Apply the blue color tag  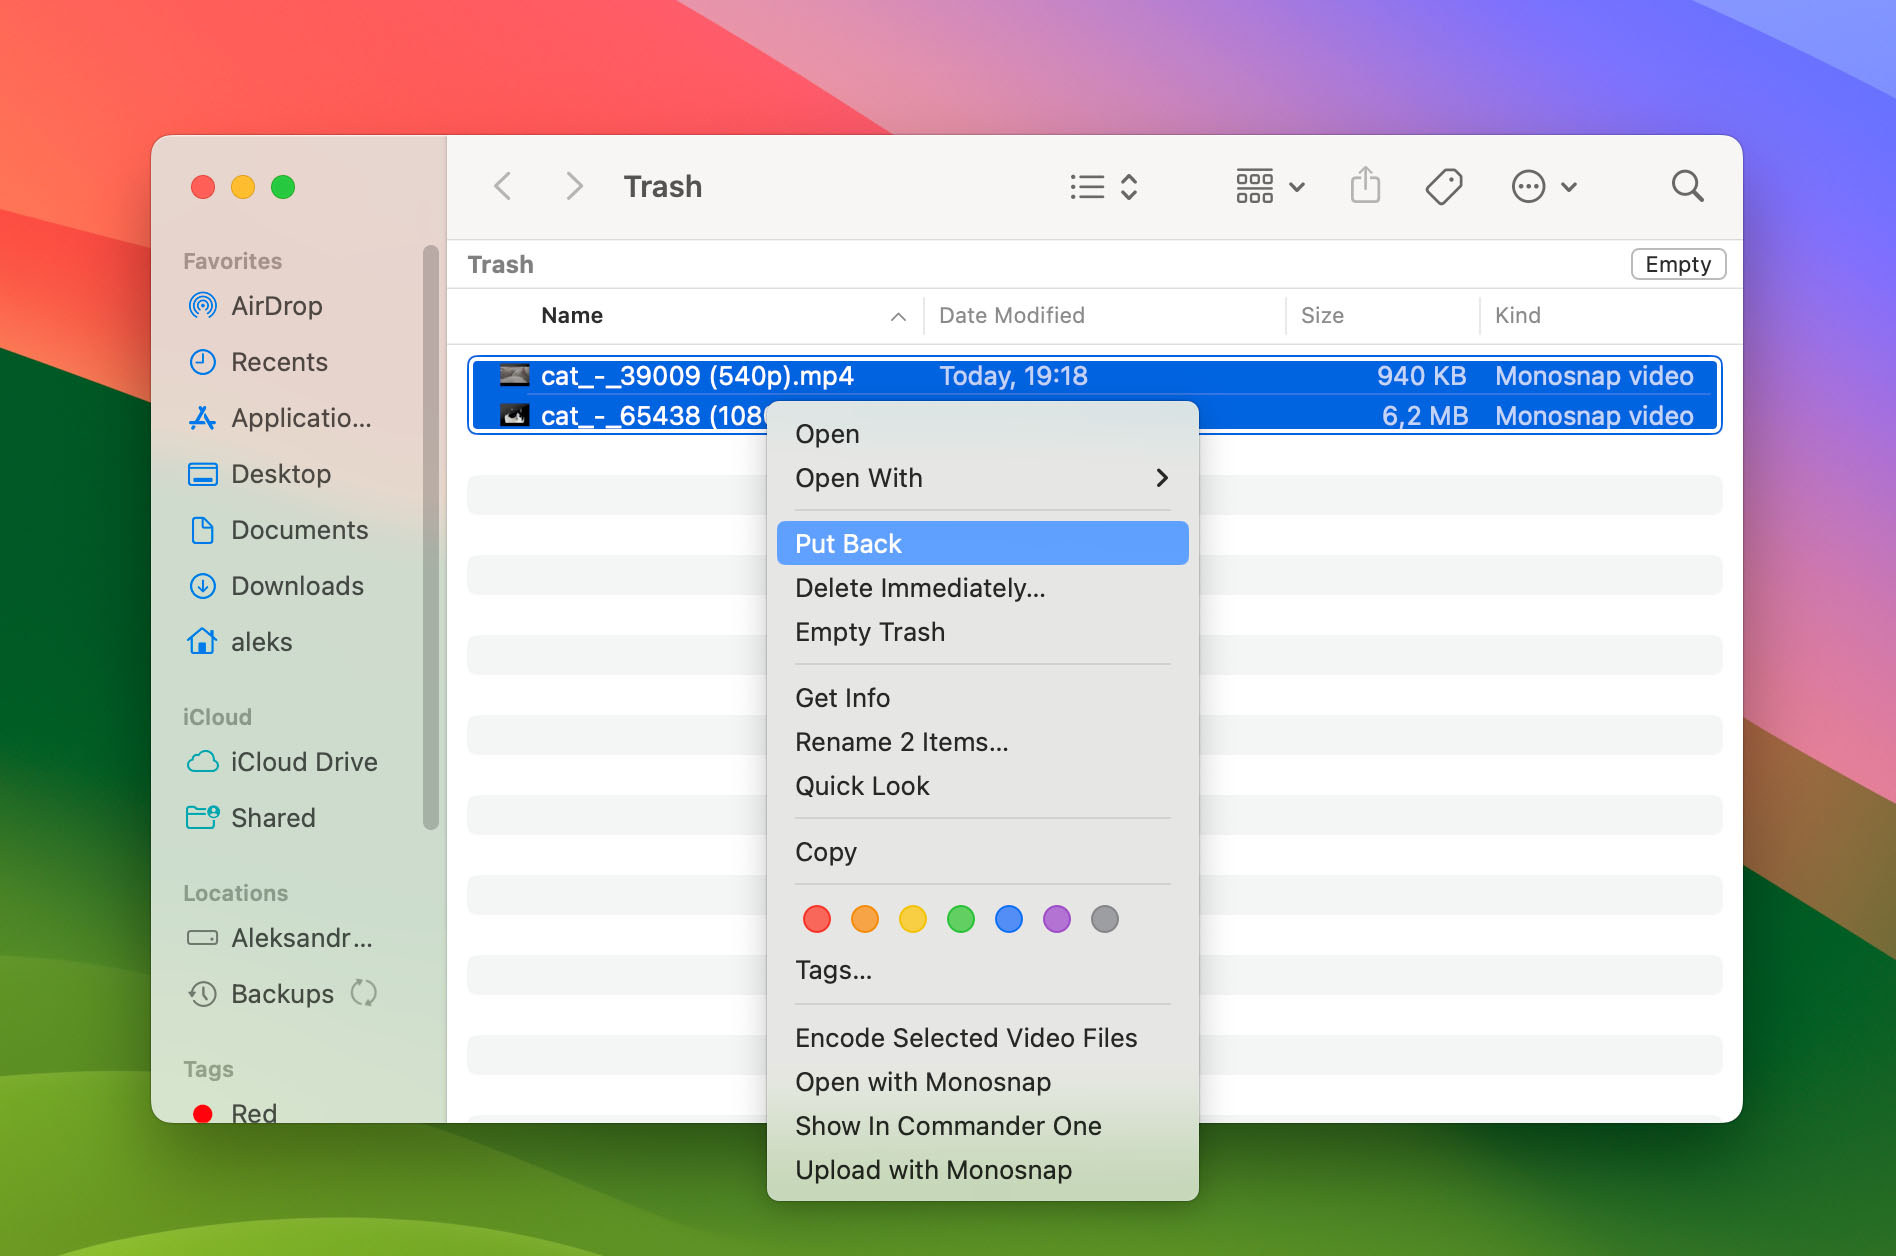pyautogui.click(x=1009, y=919)
